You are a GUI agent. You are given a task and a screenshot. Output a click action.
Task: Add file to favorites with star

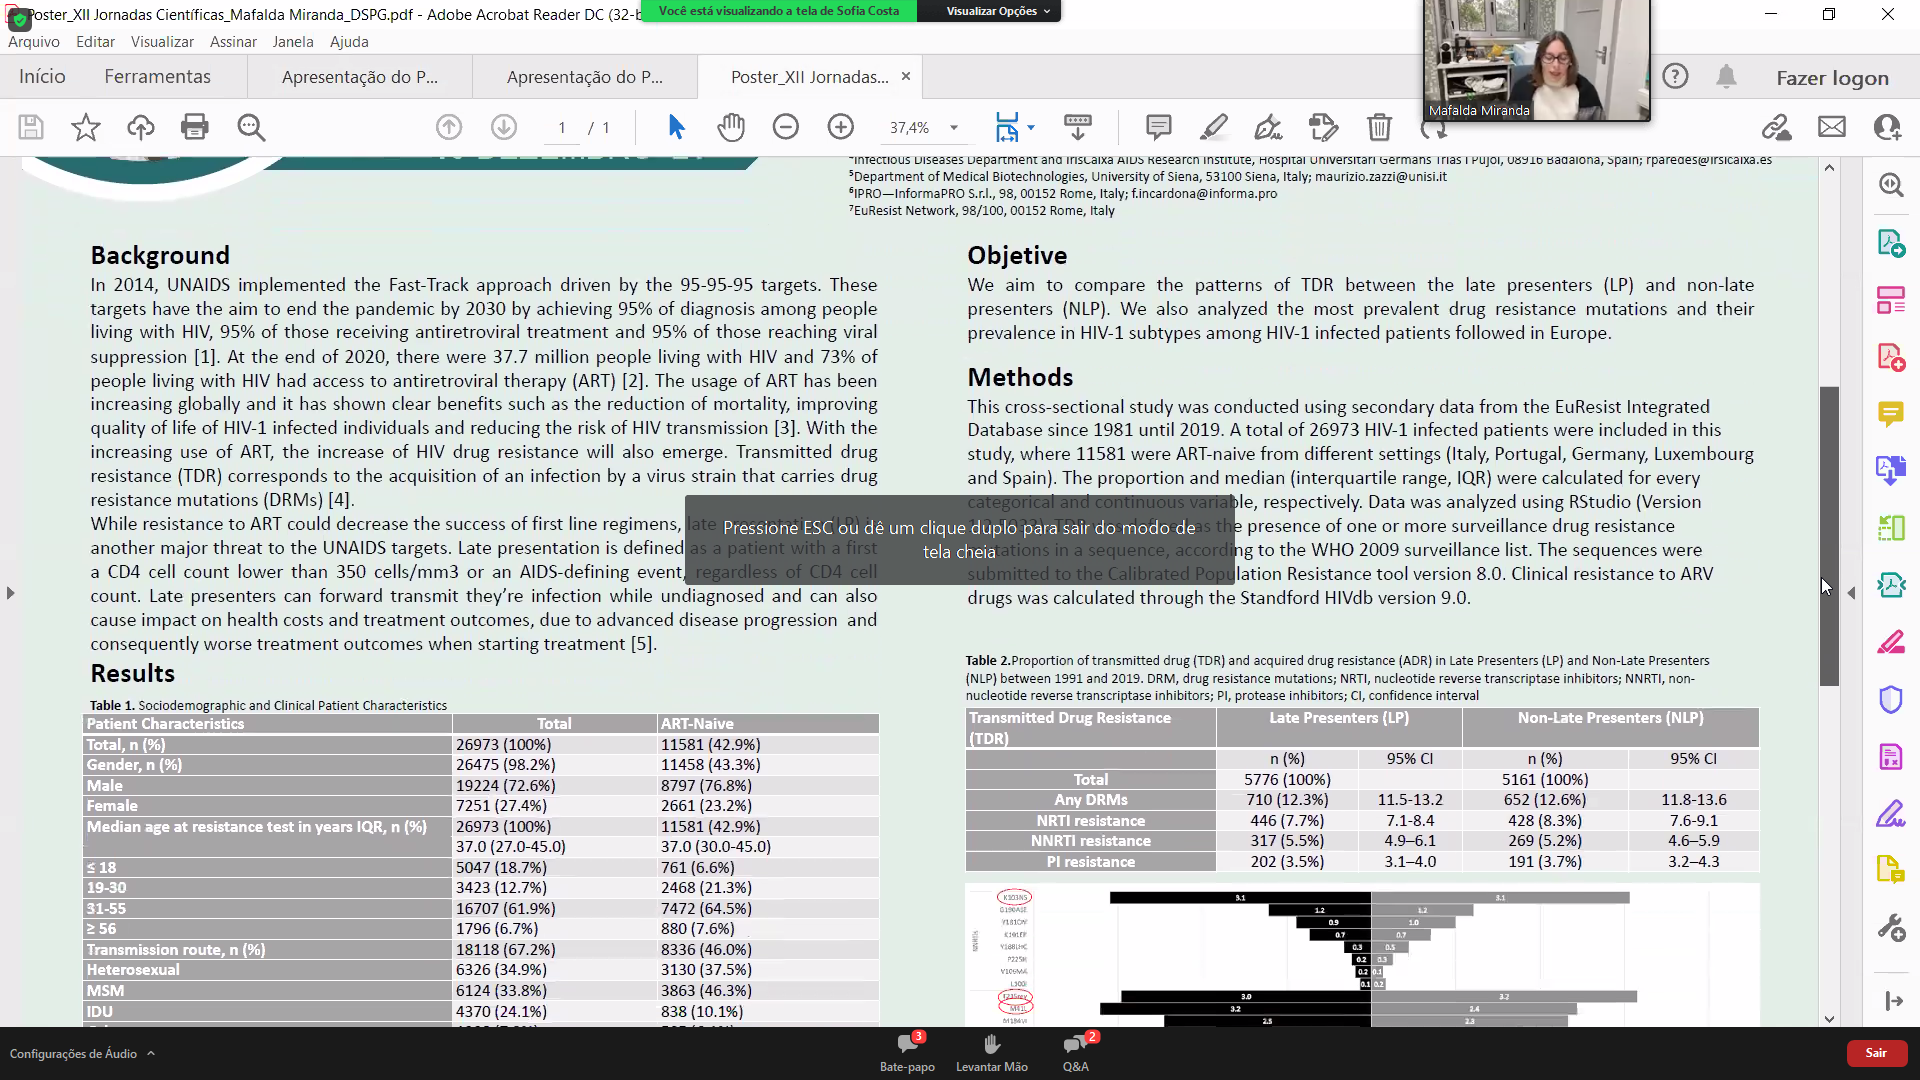86,127
